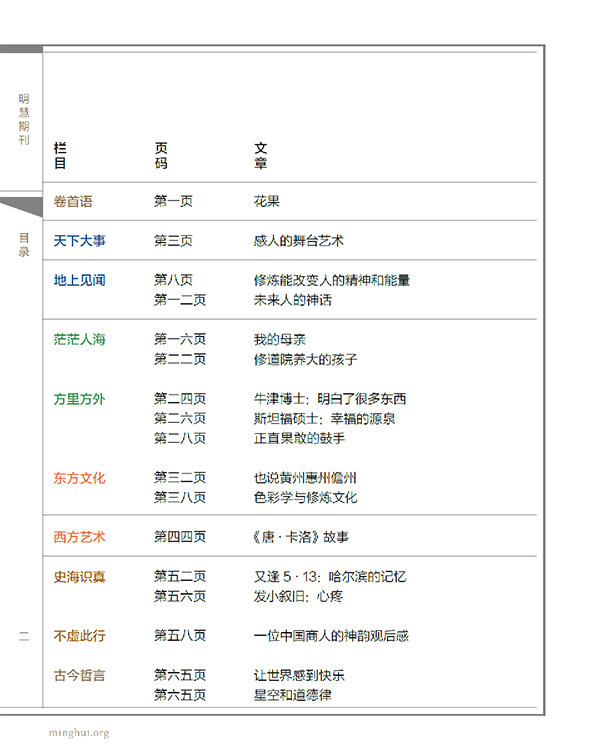Click the 卷首语 column label

tap(73, 201)
